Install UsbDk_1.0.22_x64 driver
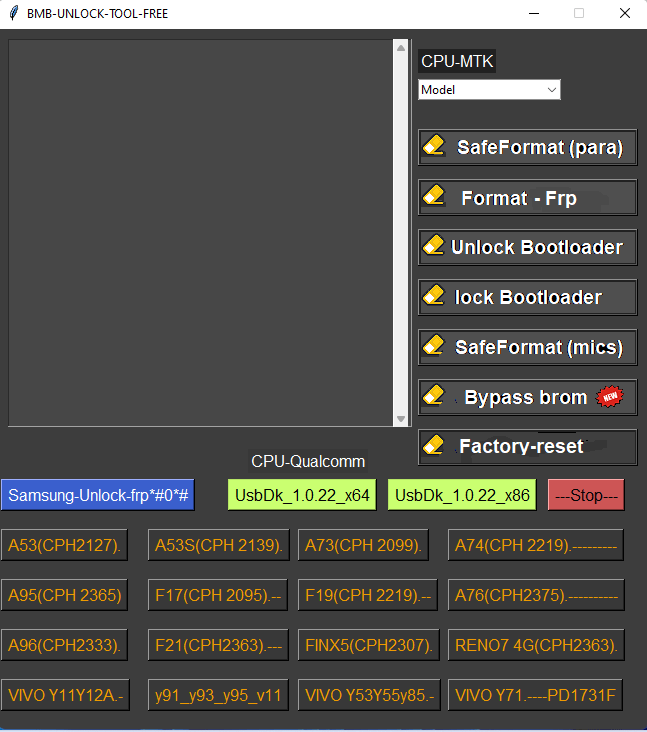The image size is (647, 732). (302, 495)
